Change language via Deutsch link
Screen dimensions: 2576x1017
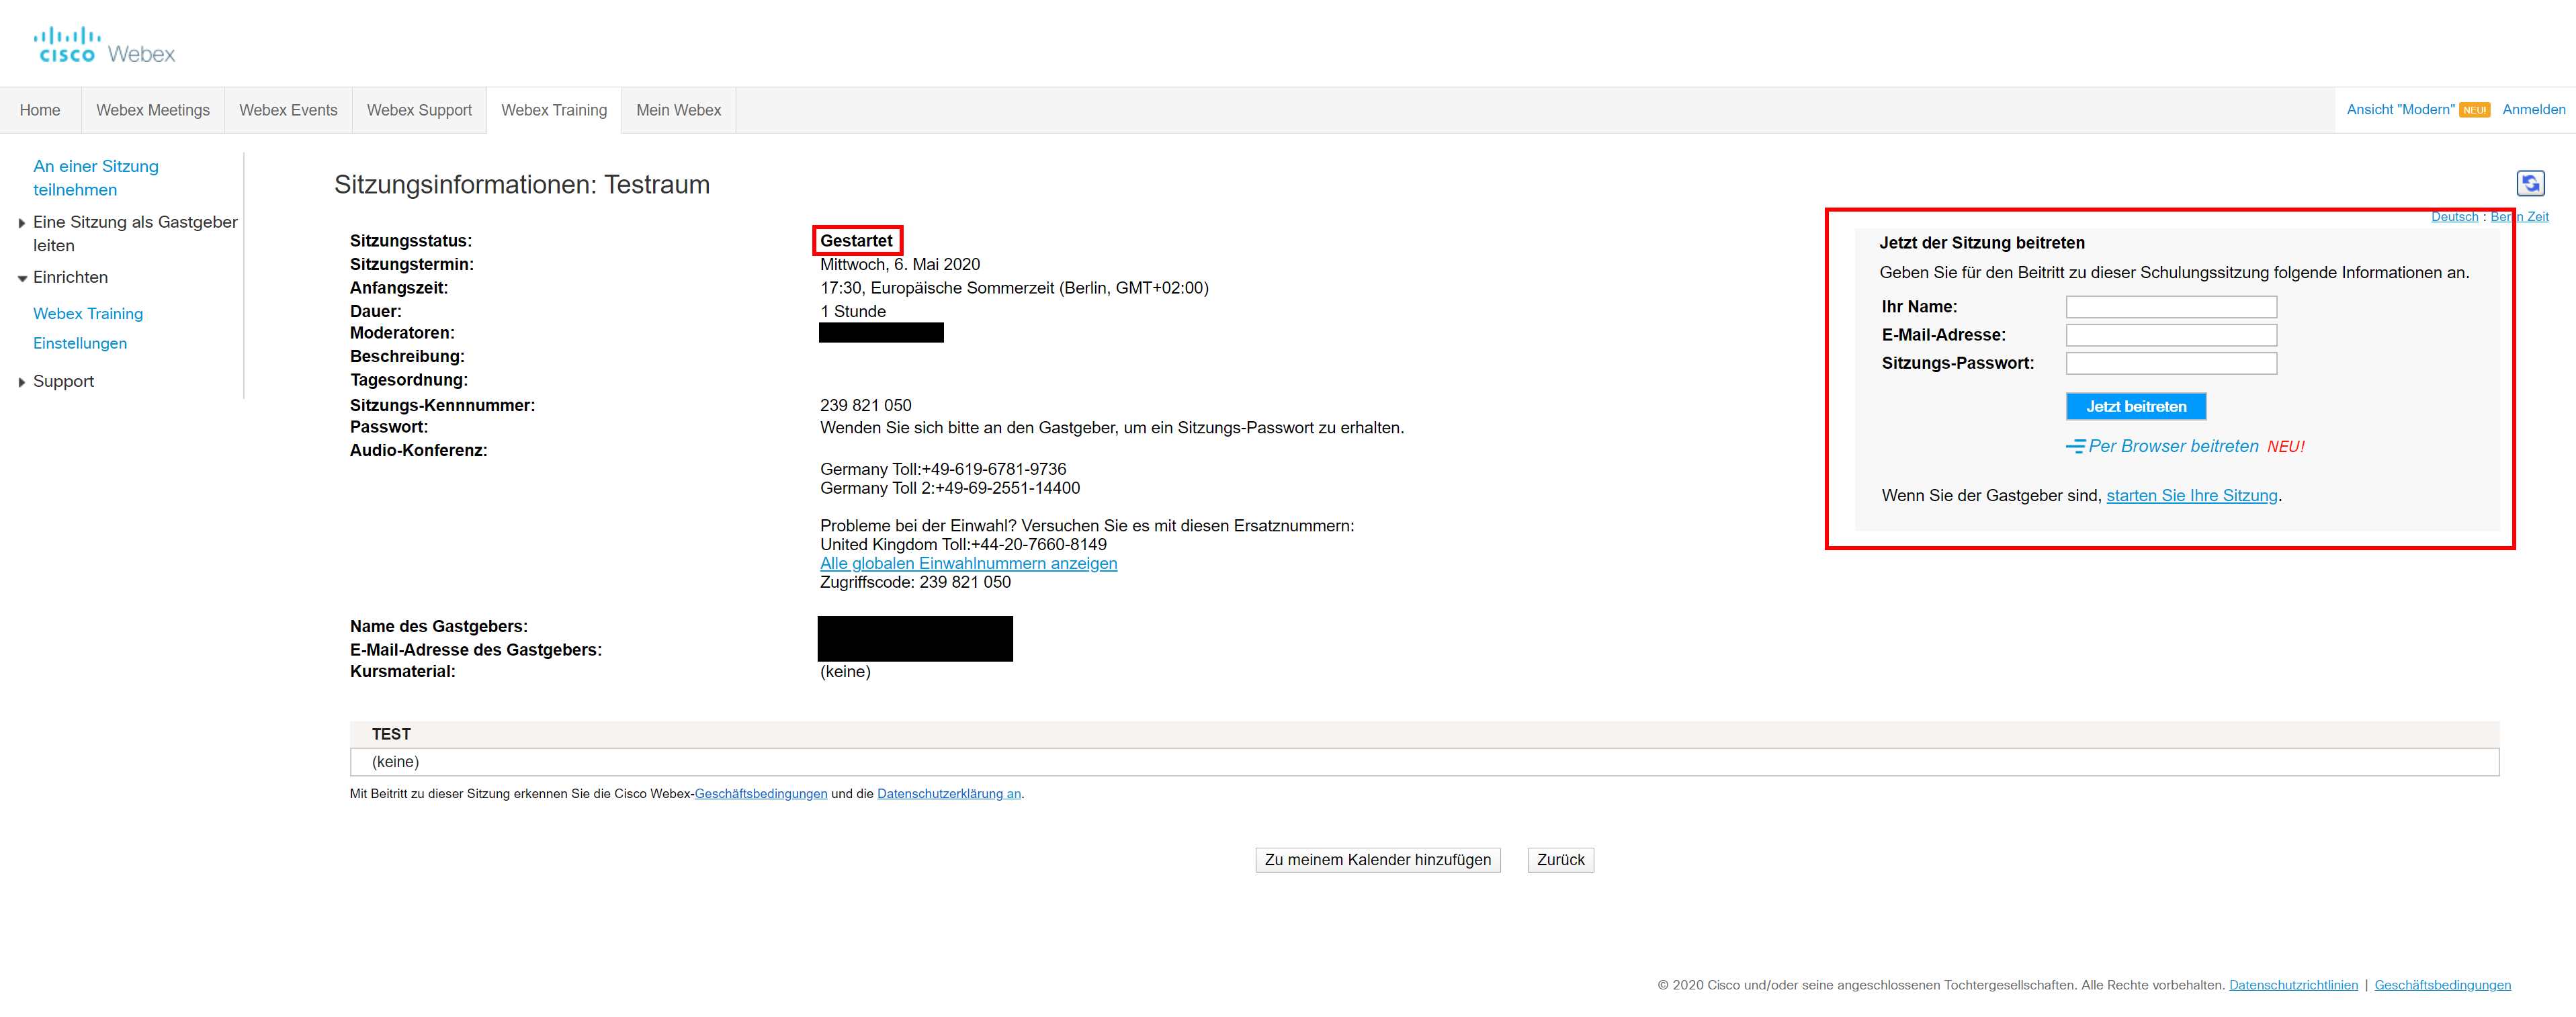[2454, 217]
